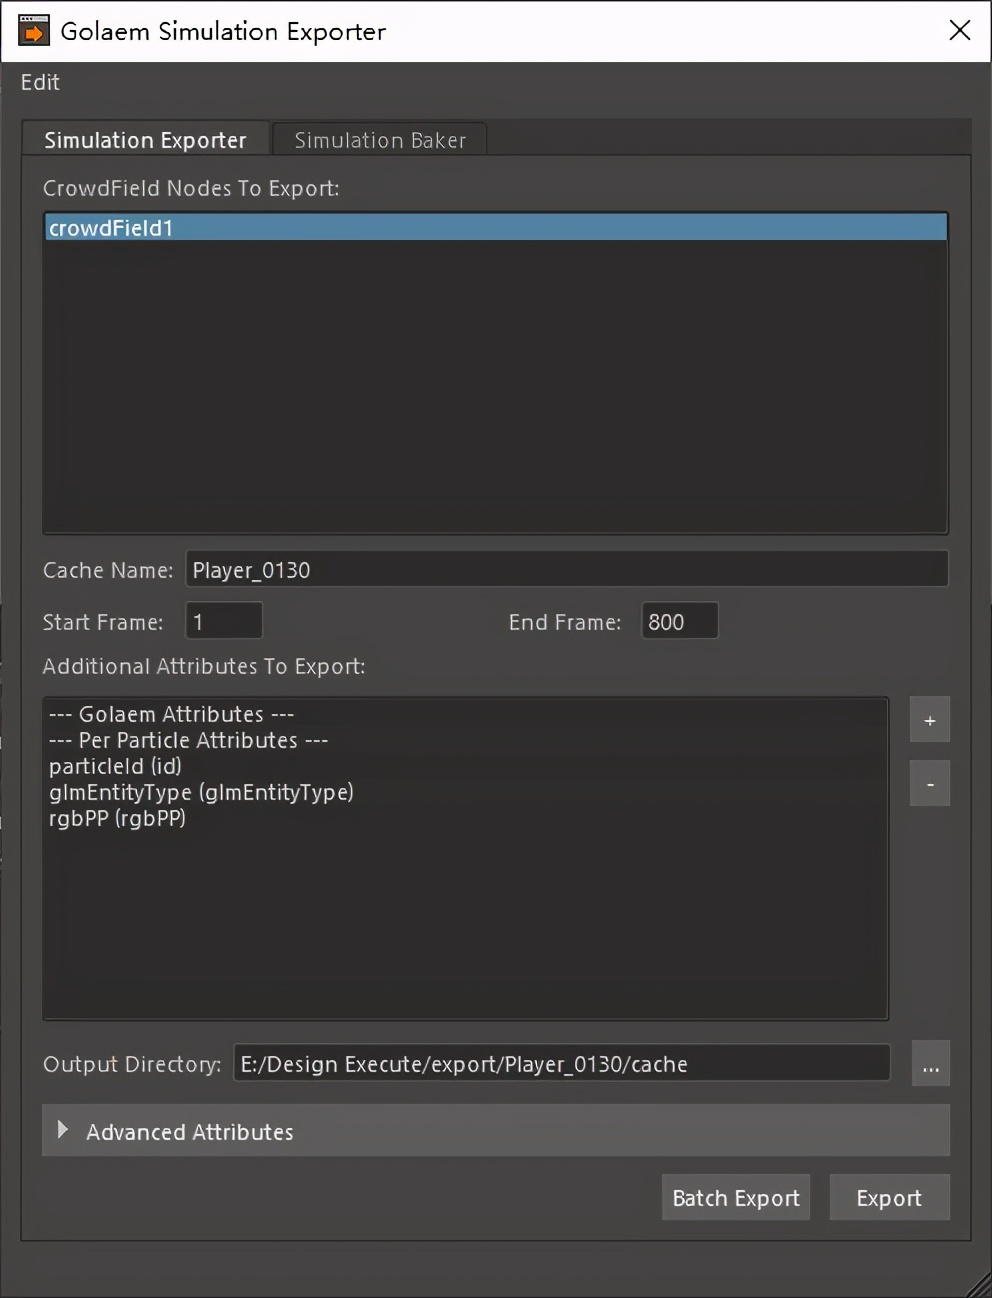
Task: Select particleId (id) attribute in list
Action: (x=116, y=767)
